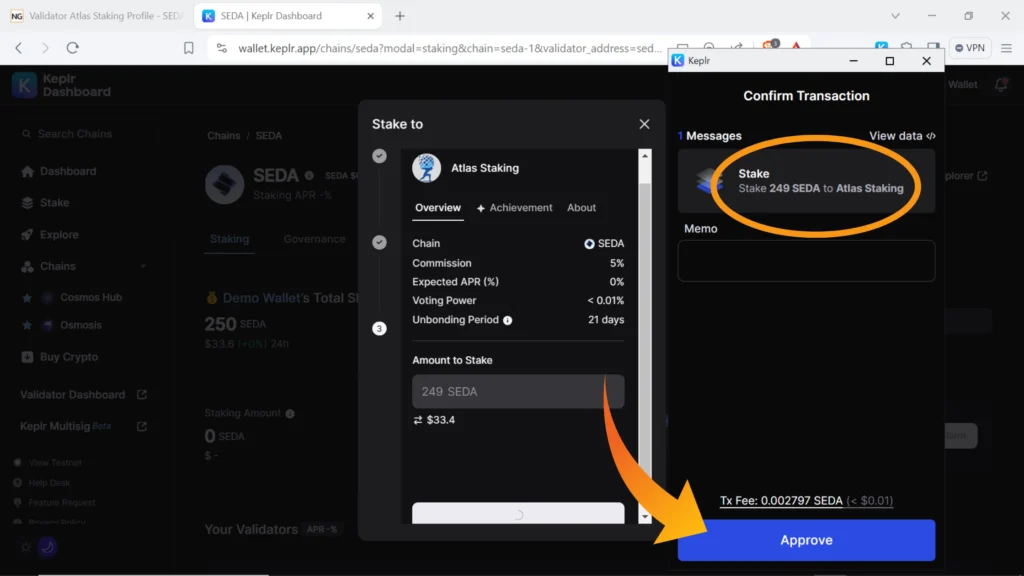
Task: Expand View data in Confirm Transaction
Action: (902, 136)
